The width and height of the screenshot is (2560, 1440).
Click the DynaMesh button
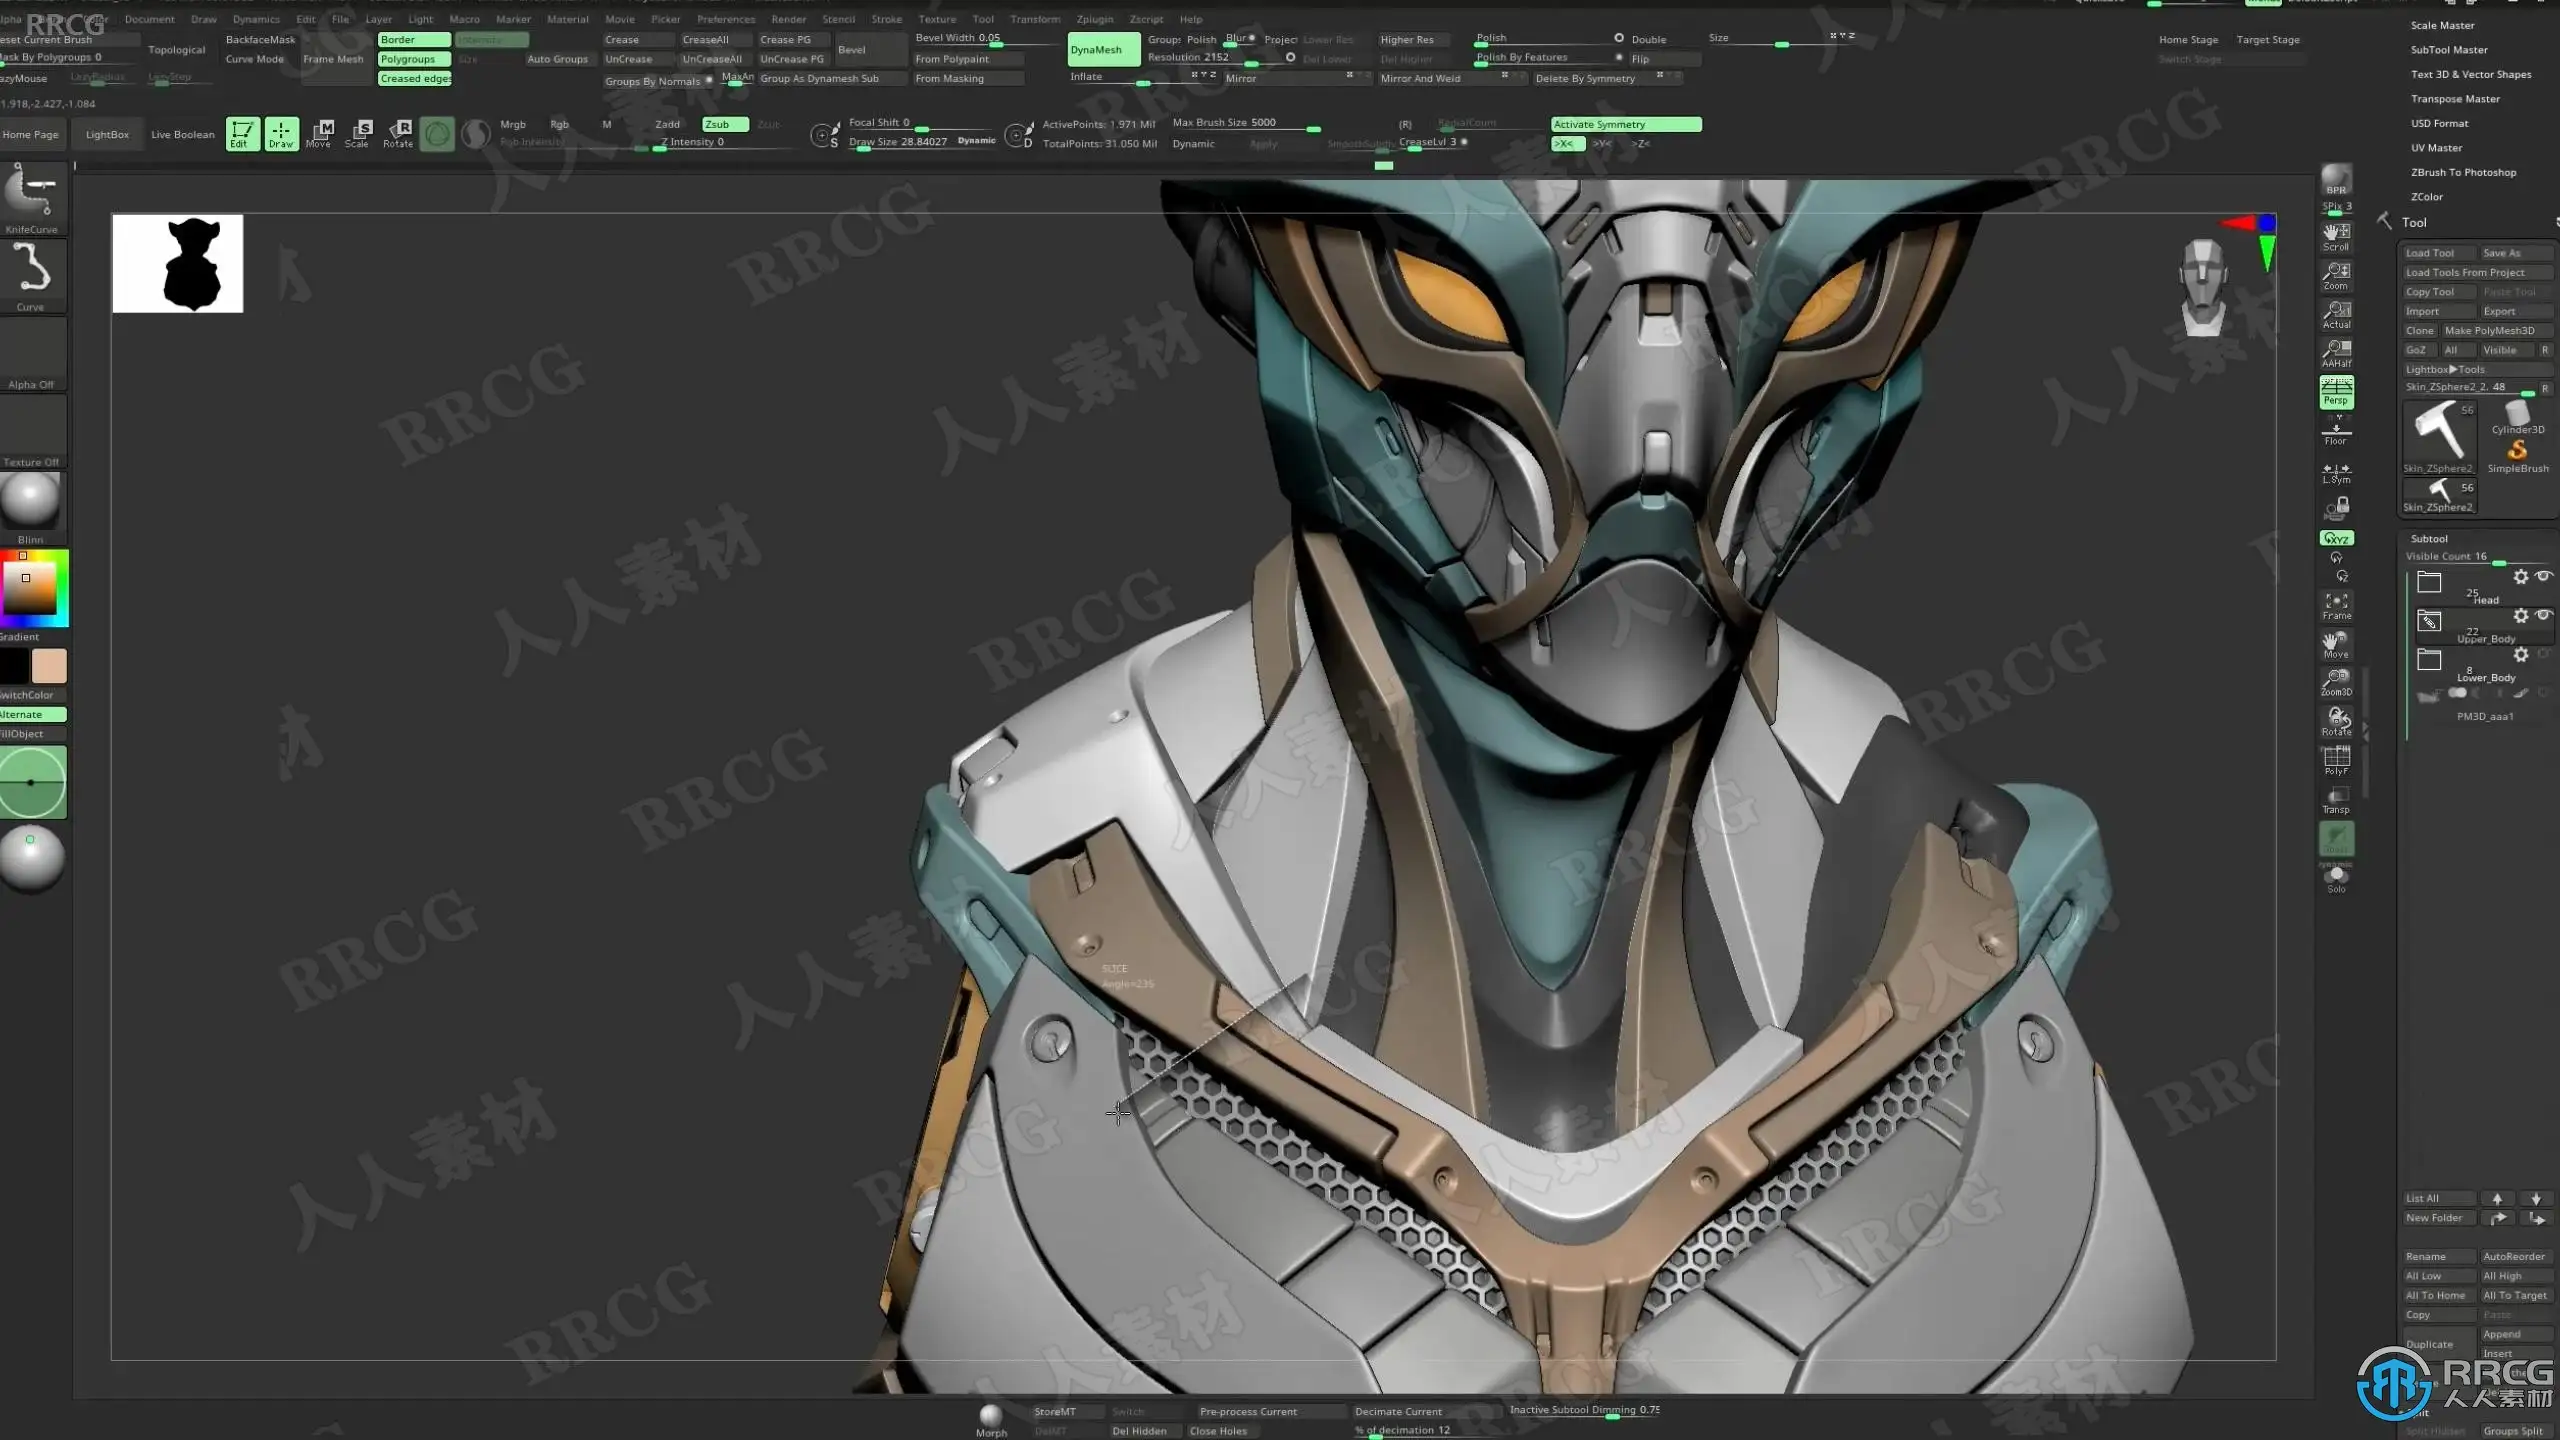pos(1103,49)
